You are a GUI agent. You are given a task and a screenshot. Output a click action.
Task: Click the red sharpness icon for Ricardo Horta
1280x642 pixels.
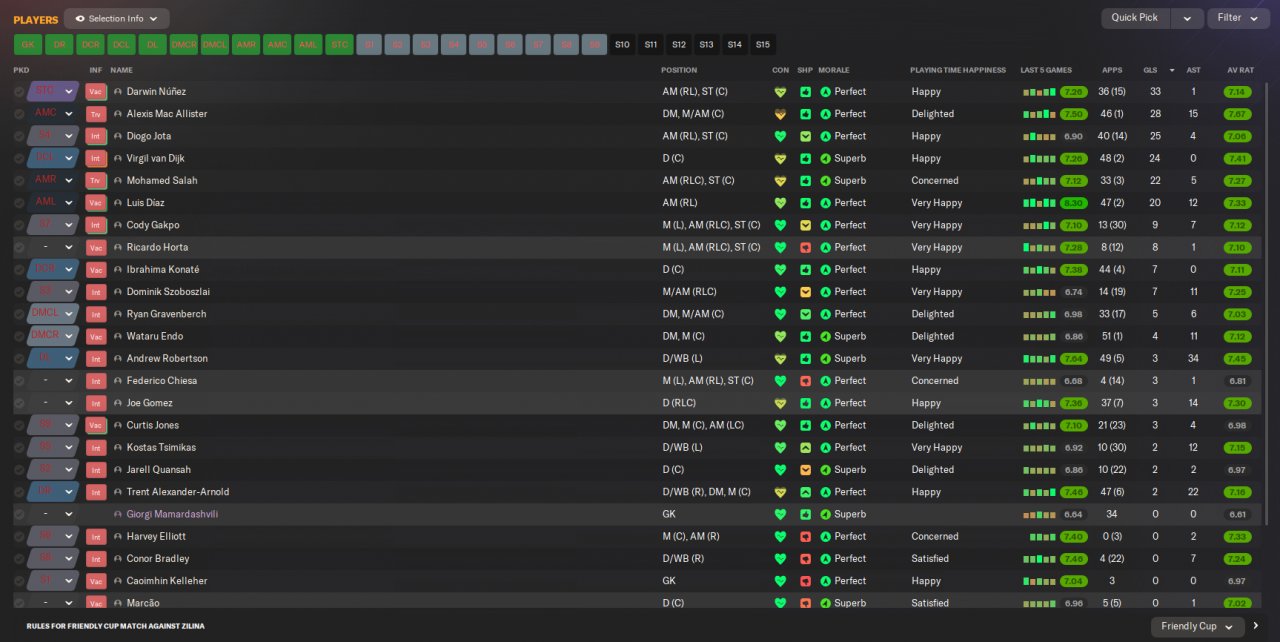click(x=805, y=247)
